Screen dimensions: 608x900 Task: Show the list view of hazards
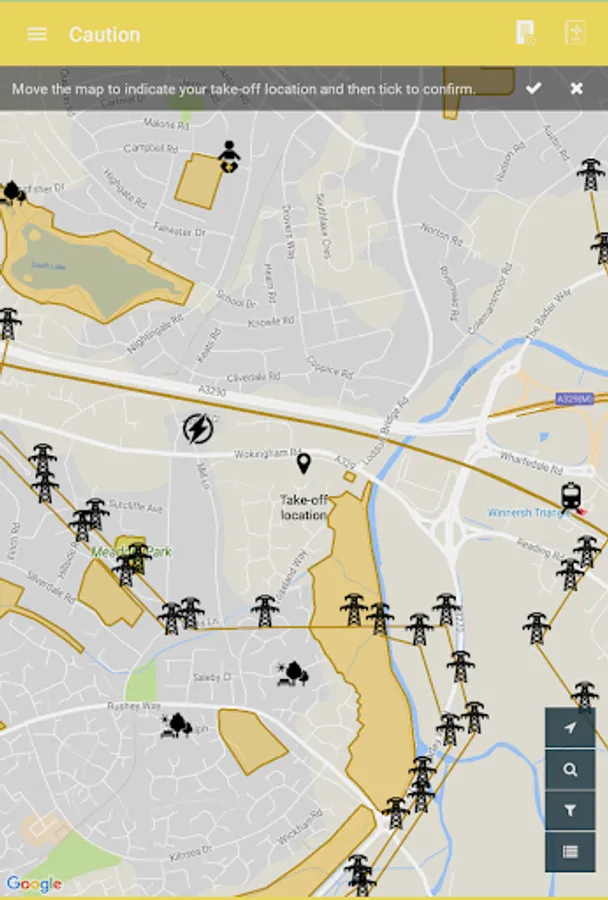coord(570,852)
